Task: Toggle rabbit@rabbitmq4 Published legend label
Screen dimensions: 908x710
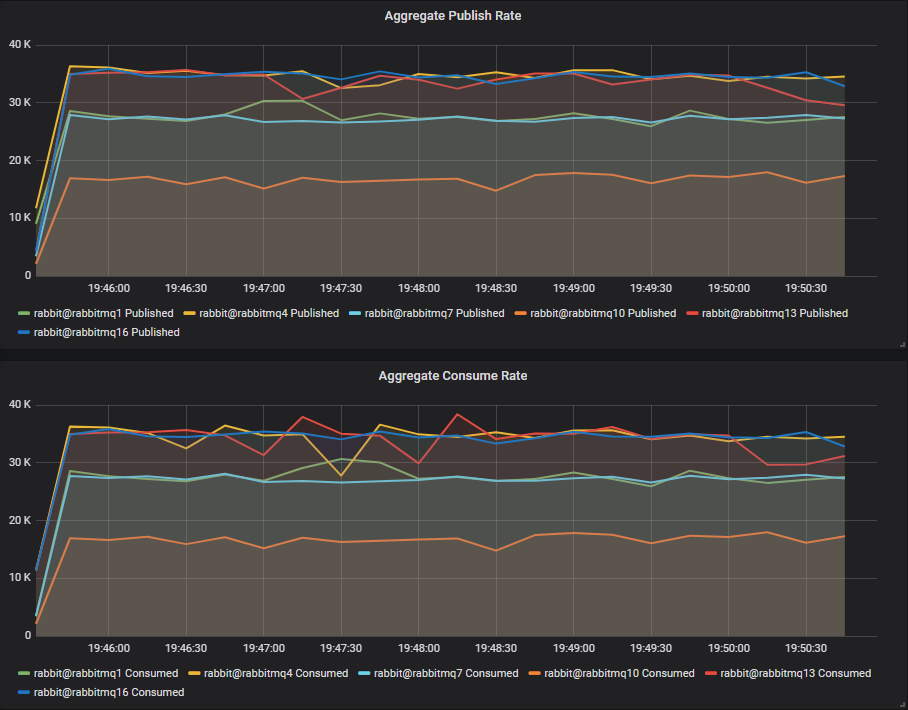Action: tap(269, 313)
